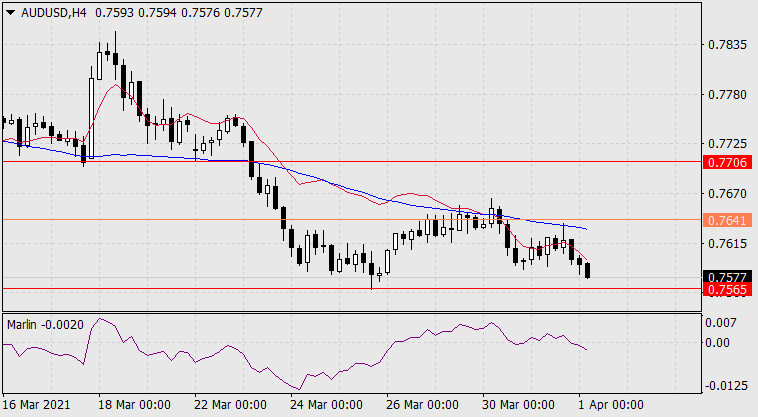Click the 24 Mar 00:00 time label
758x417 pixels.
coord(326,404)
